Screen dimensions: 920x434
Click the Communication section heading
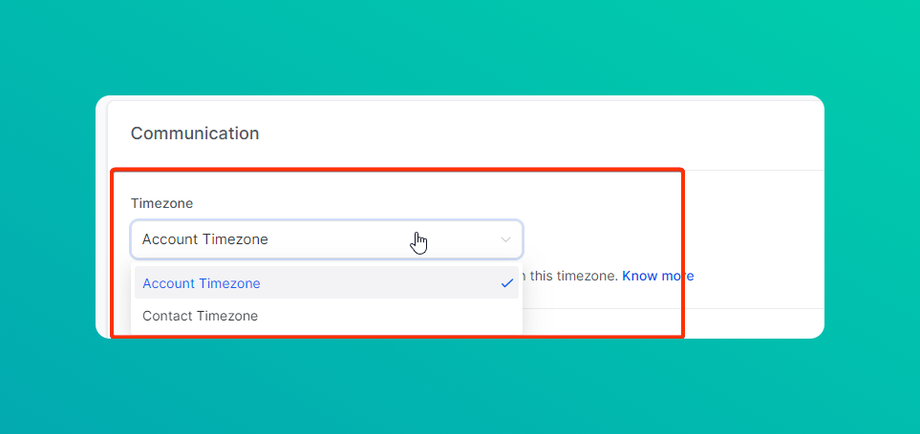pos(195,133)
